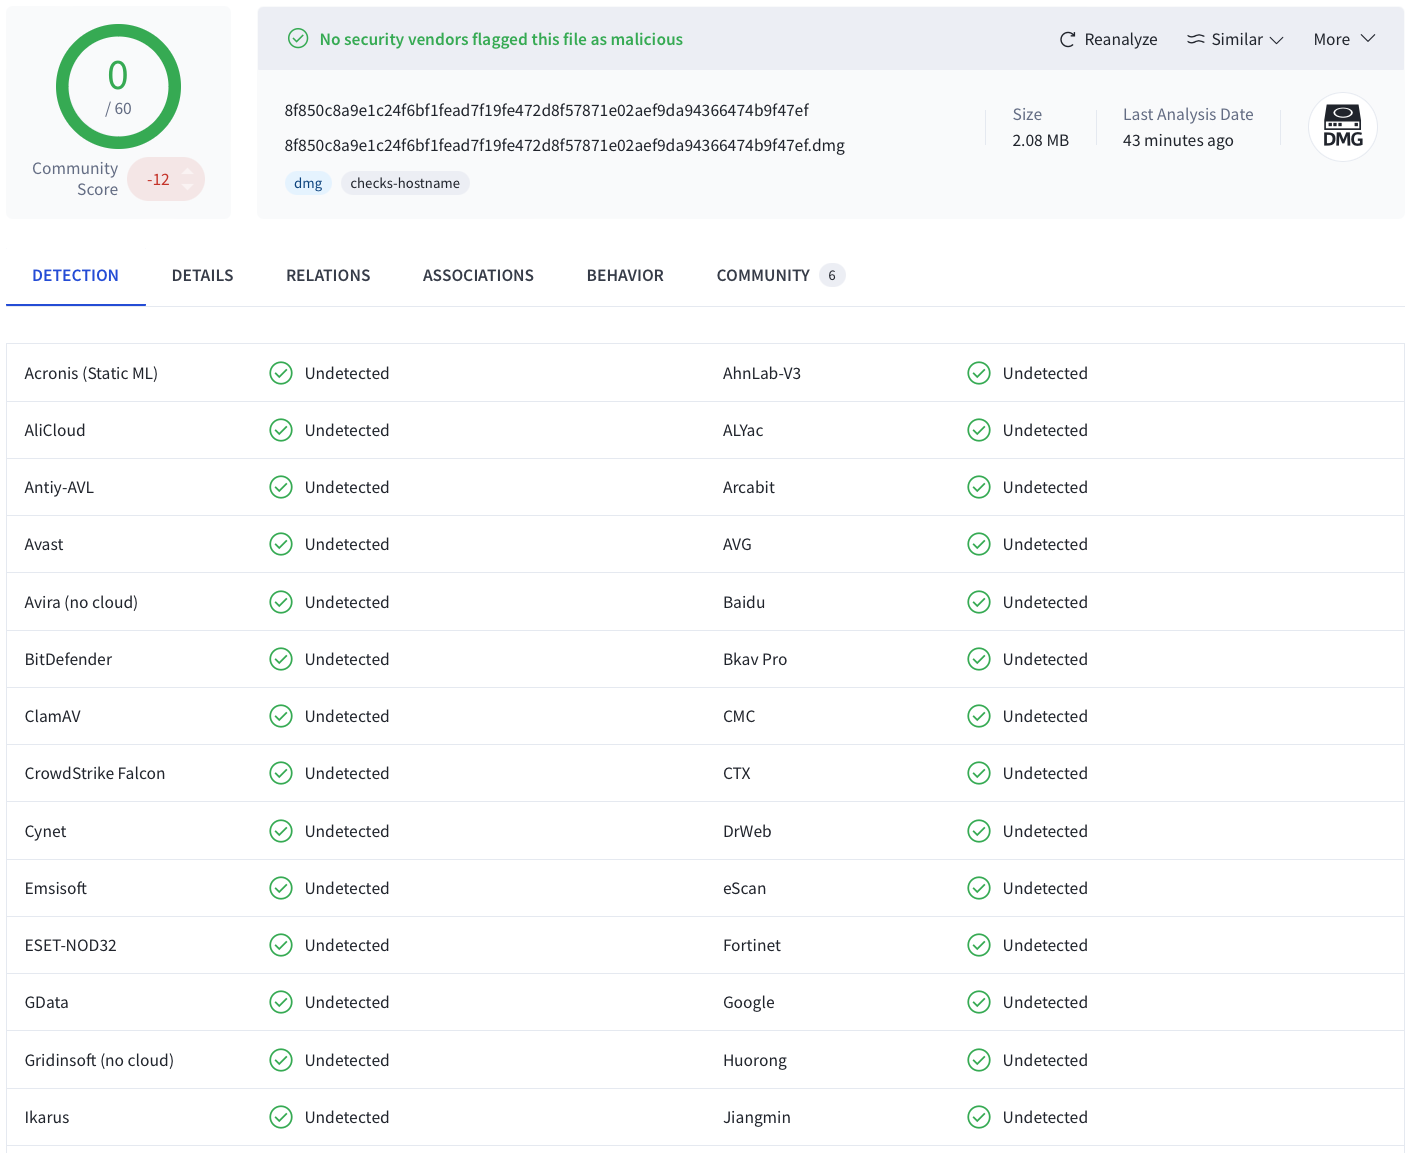Click the Baidu undetected check icon

point(979,602)
